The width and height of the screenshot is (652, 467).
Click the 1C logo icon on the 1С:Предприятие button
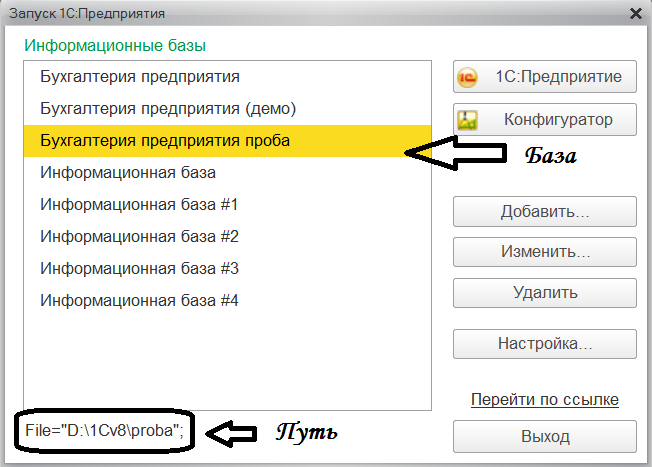click(x=467, y=77)
